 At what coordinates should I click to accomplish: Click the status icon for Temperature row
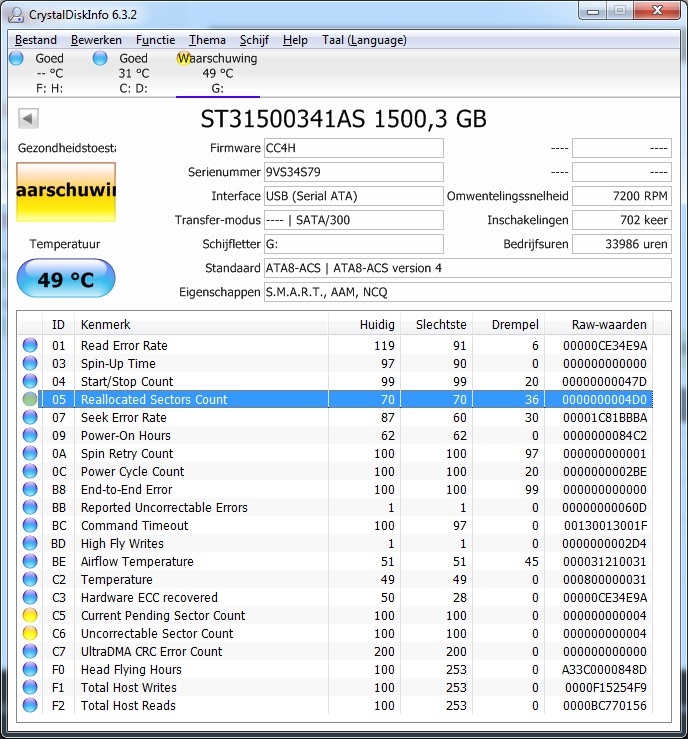coord(30,579)
